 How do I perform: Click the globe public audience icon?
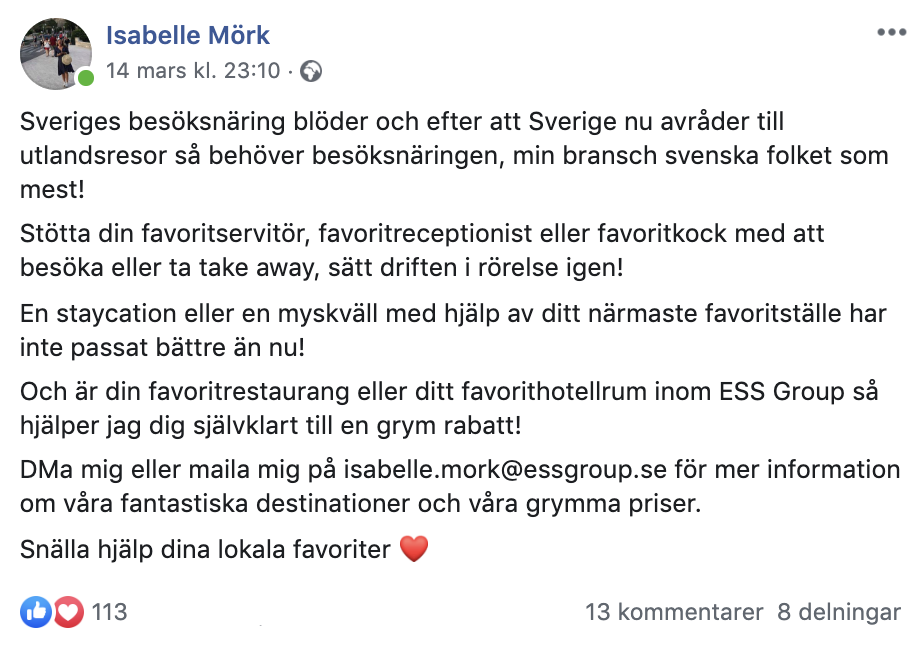coord(311,71)
